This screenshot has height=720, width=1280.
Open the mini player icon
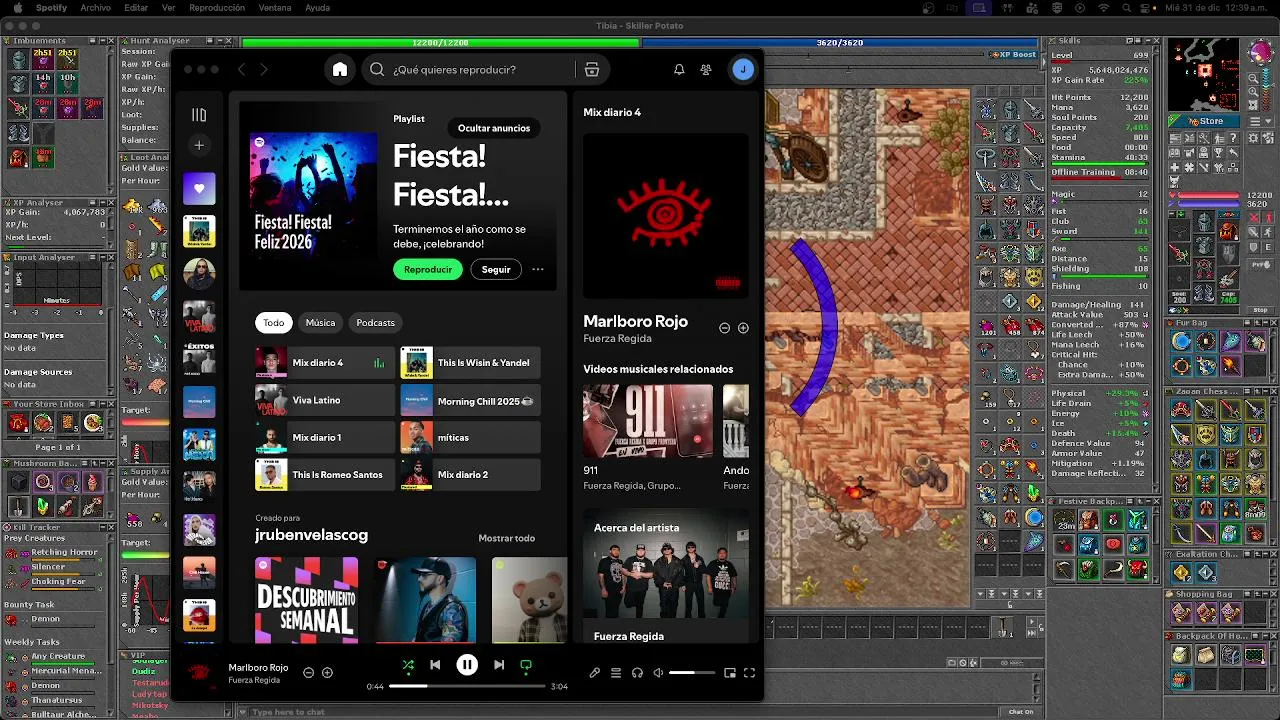[x=730, y=673]
